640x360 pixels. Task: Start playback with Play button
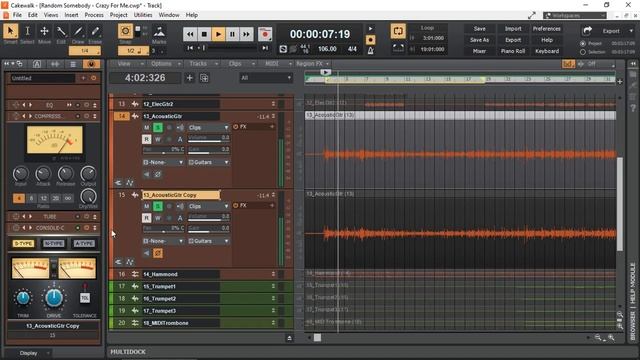pyautogui.click(x=218, y=34)
